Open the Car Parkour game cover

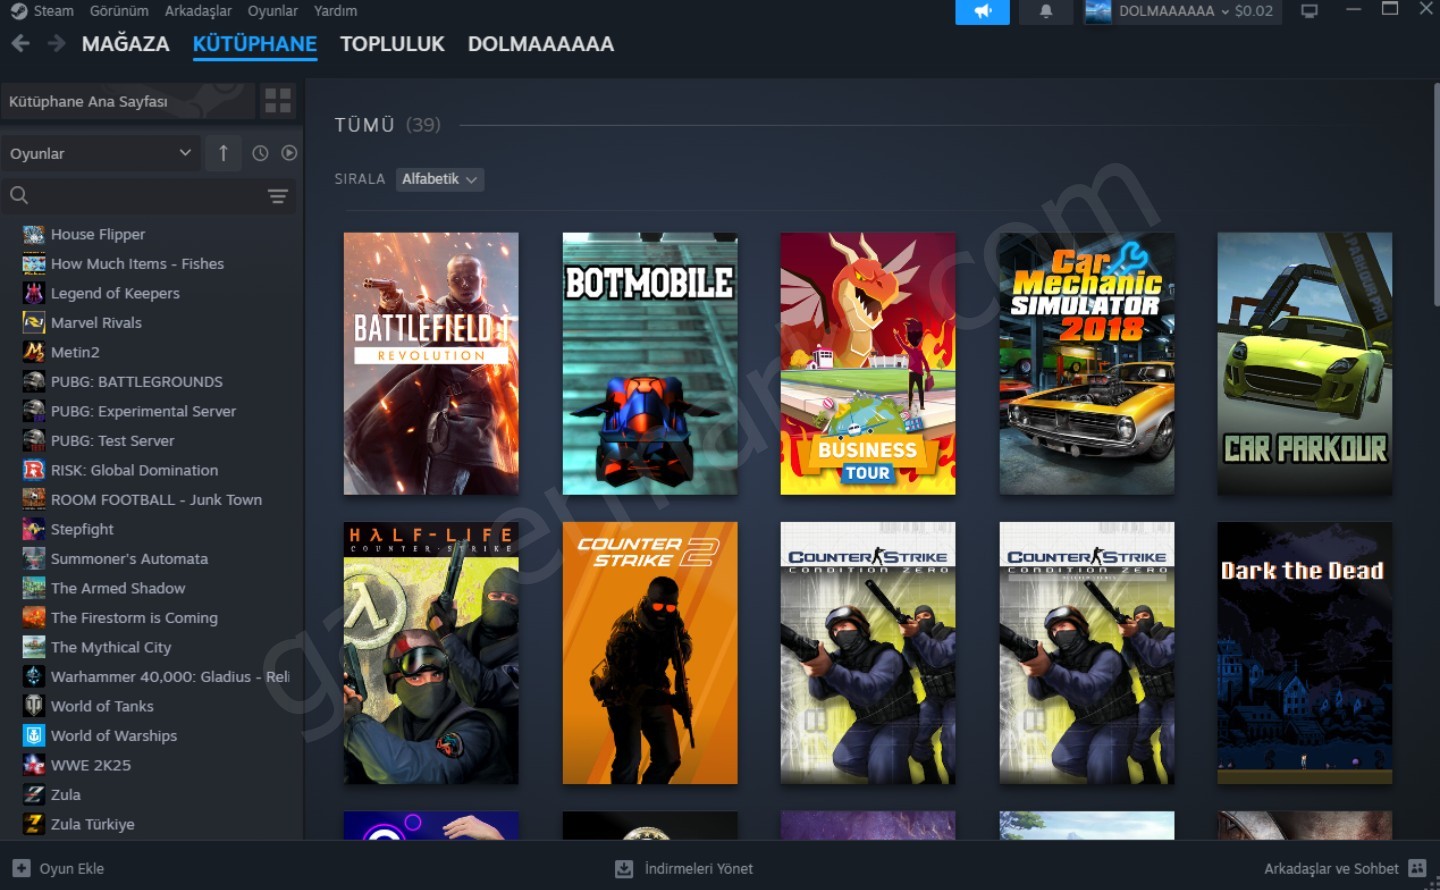point(1305,364)
